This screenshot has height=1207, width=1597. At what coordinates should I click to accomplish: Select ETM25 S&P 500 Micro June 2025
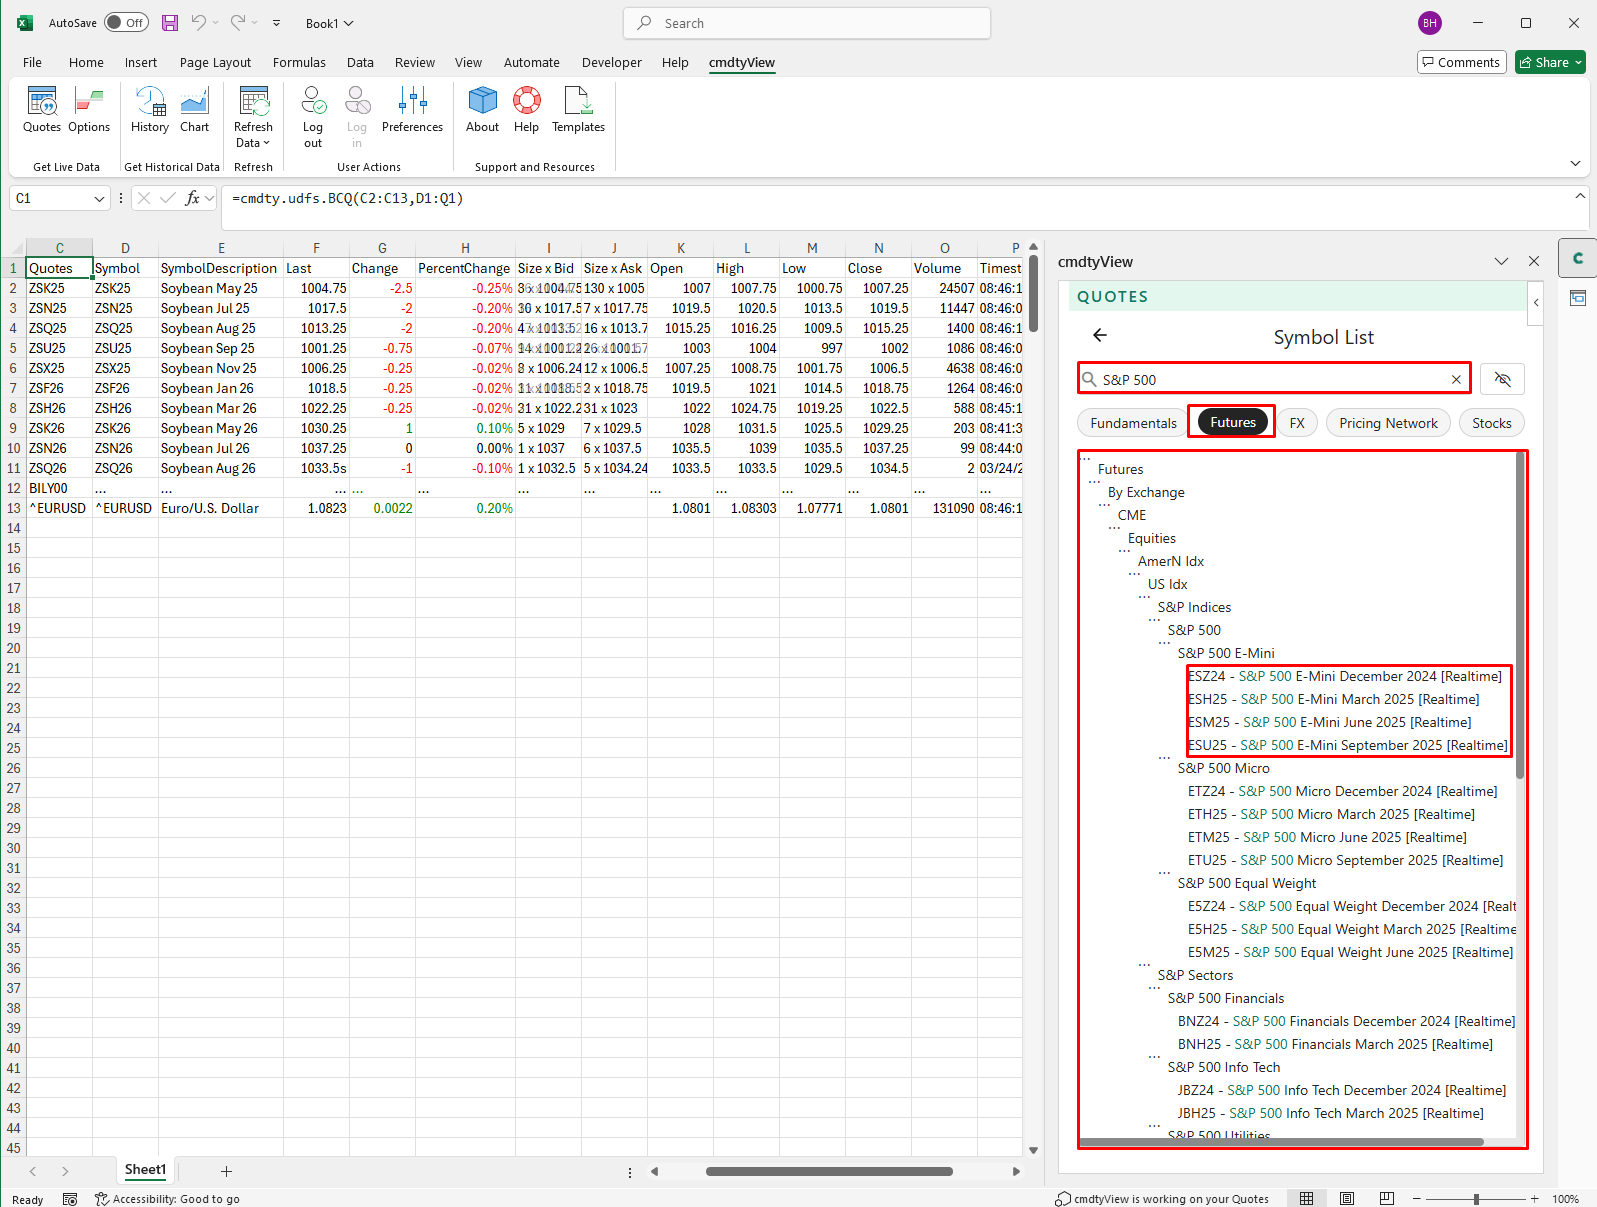[x=1327, y=837]
